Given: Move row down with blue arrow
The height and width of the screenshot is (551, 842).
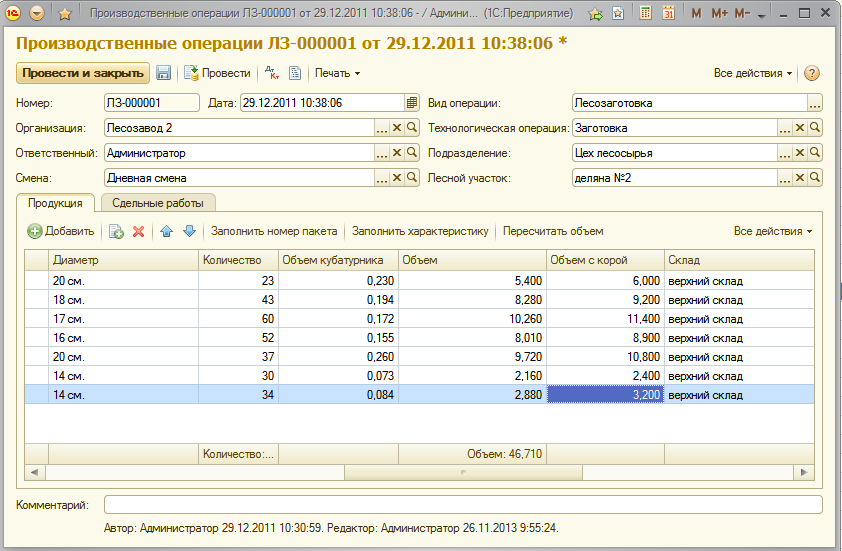Looking at the screenshot, I should pos(190,231).
